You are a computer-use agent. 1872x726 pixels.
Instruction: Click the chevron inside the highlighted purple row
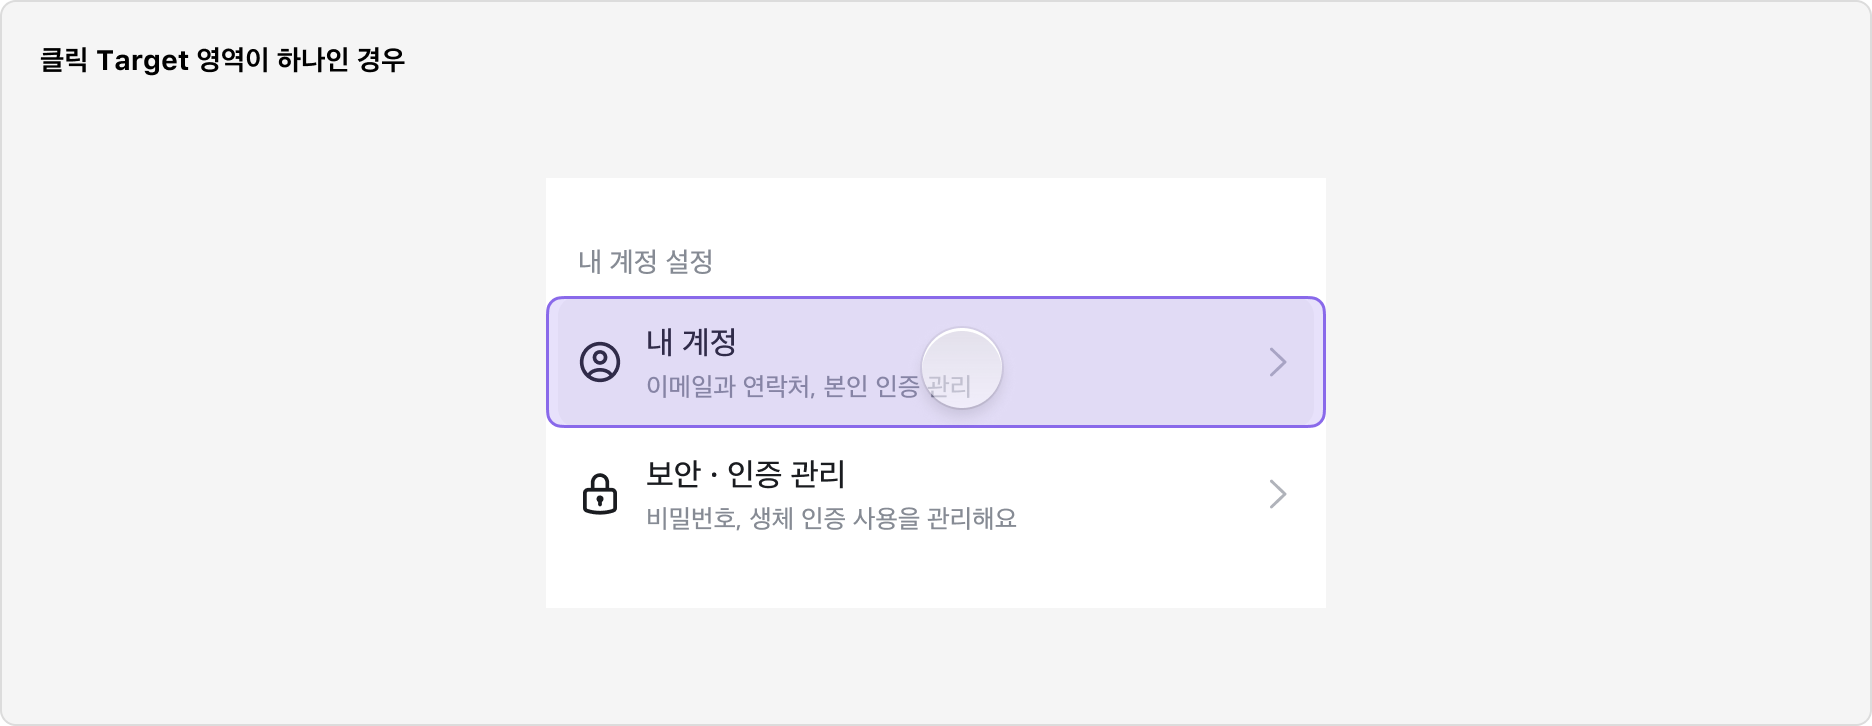point(1278,363)
